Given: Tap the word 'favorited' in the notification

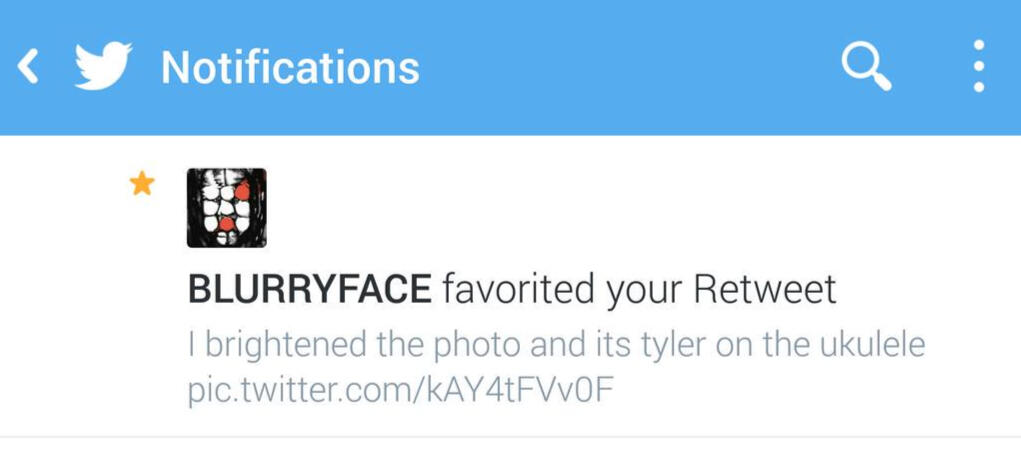Looking at the screenshot, I should (518, 290).
